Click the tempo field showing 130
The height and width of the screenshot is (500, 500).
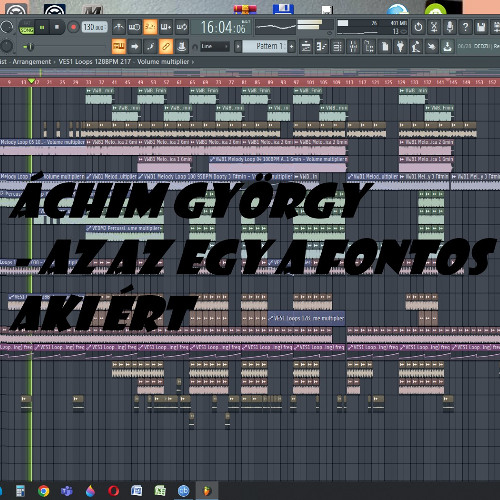[x=95, y=27]
